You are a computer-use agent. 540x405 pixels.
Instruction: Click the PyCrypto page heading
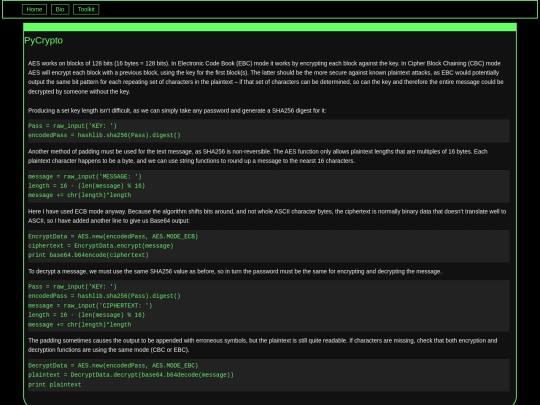coord(43,41)
